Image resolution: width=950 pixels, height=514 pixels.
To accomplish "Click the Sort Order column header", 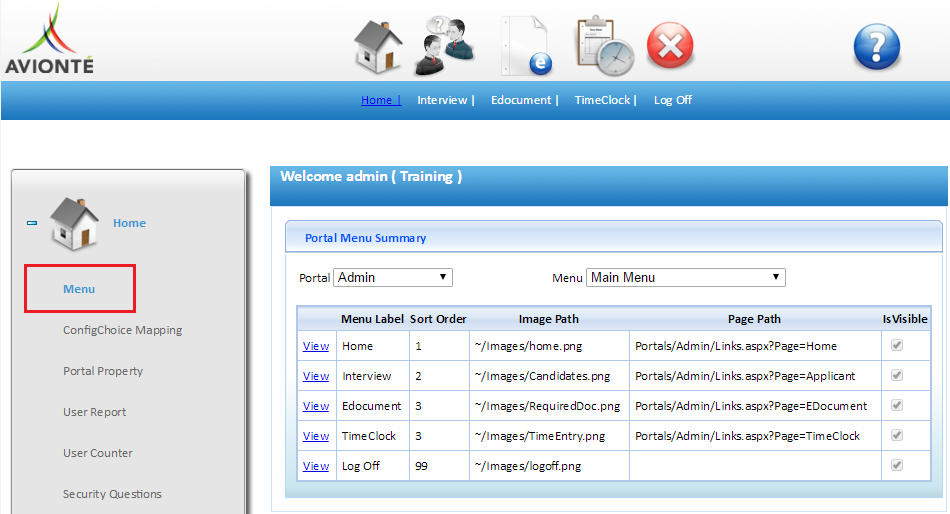I will (x=438, y=319).
